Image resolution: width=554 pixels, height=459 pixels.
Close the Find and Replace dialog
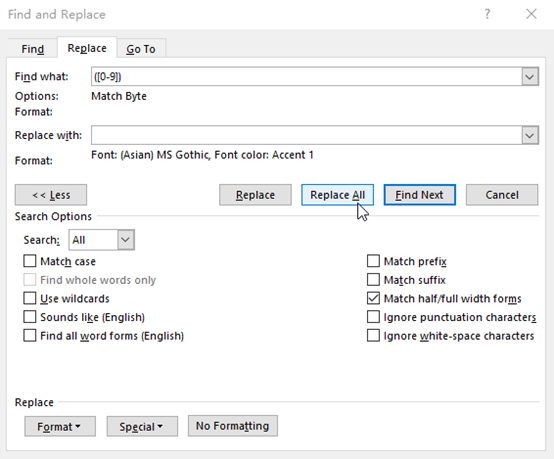tap(531, 14)
